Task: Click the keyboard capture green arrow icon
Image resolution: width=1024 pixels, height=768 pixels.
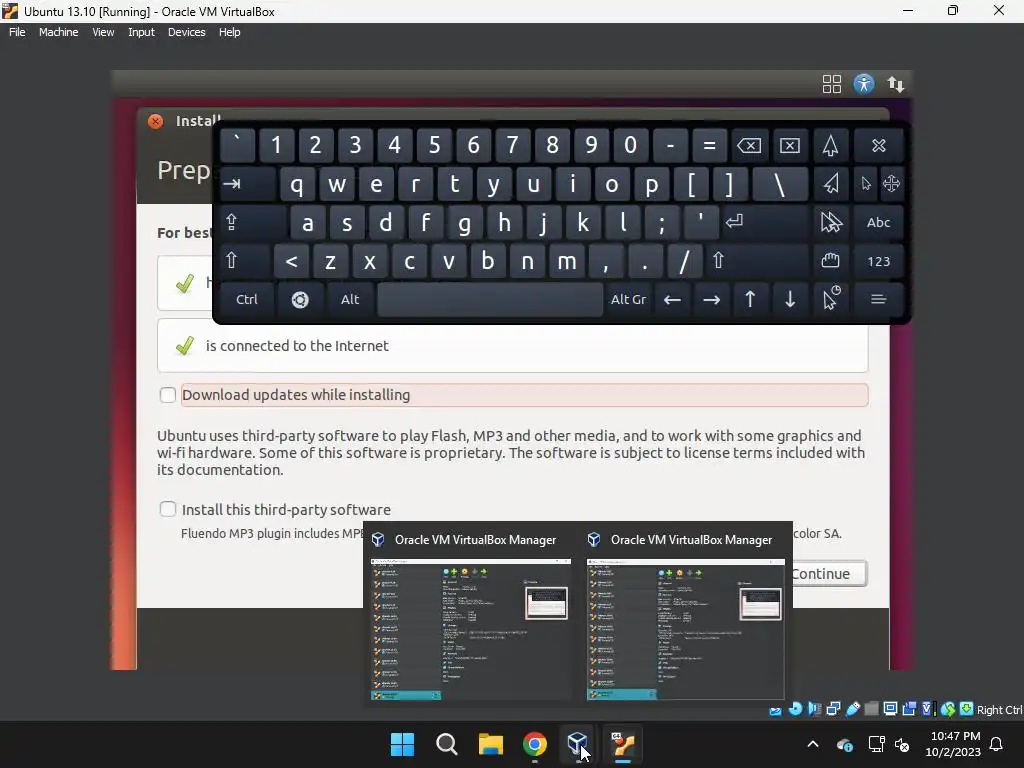Action: pyautogui.click(x=967, y=709)
